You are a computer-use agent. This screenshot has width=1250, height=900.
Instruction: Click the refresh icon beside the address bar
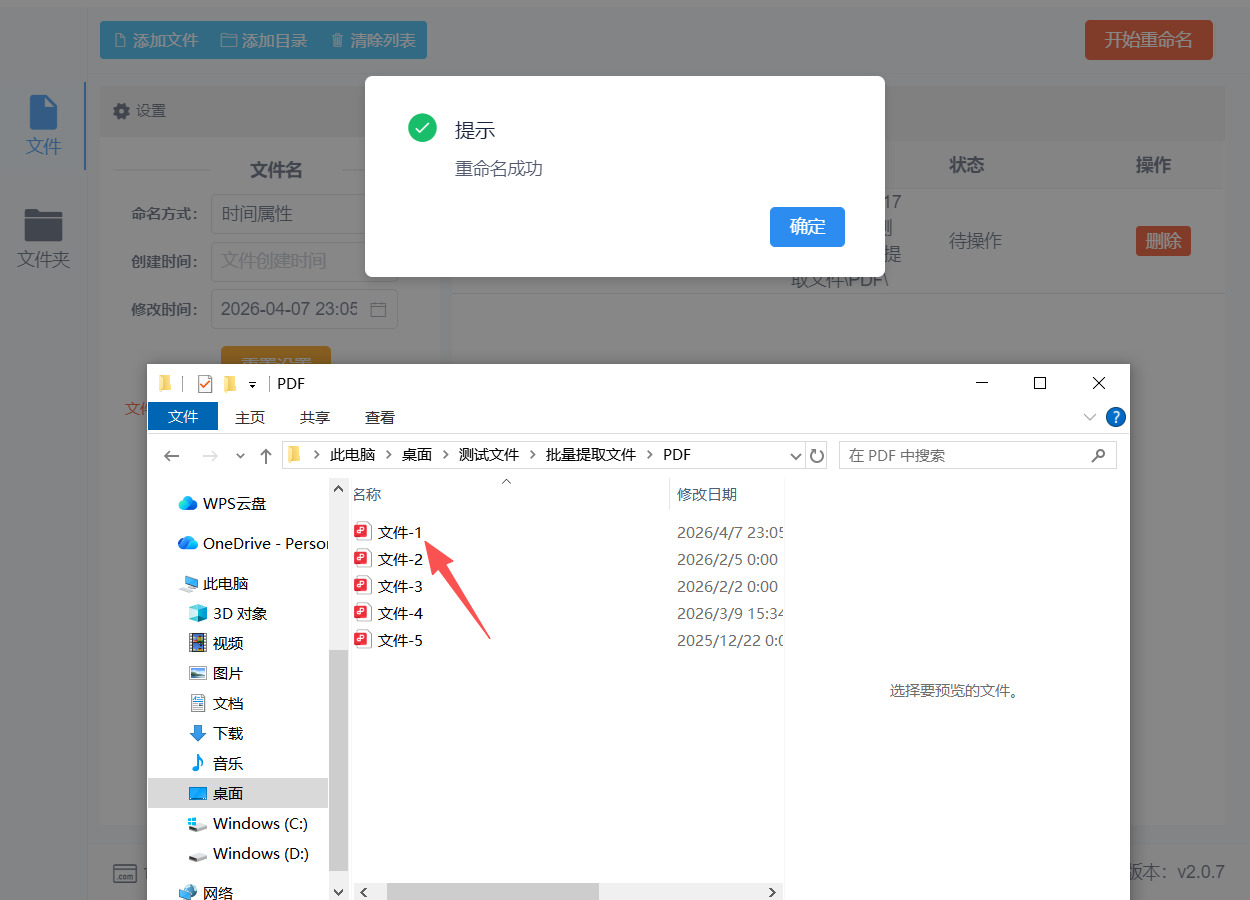tap(817, 454)
